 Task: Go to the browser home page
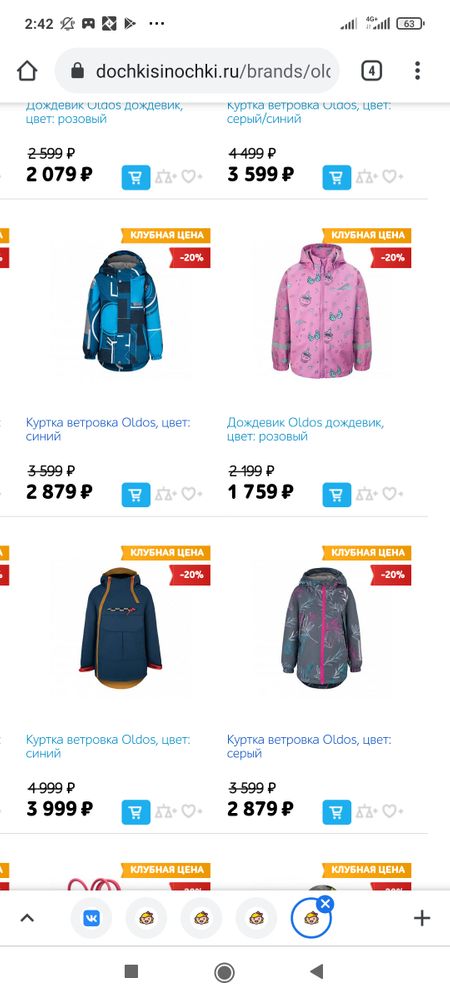pos(27,71)
